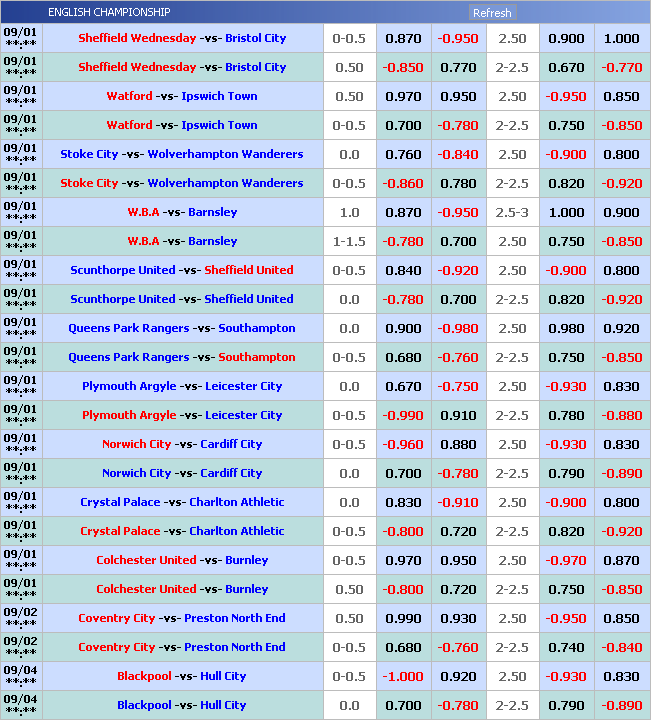Viewport: 651px width, 720px height.
Task: Select 0.920 odds for Queens Park Rangers match
Action: 621,329
